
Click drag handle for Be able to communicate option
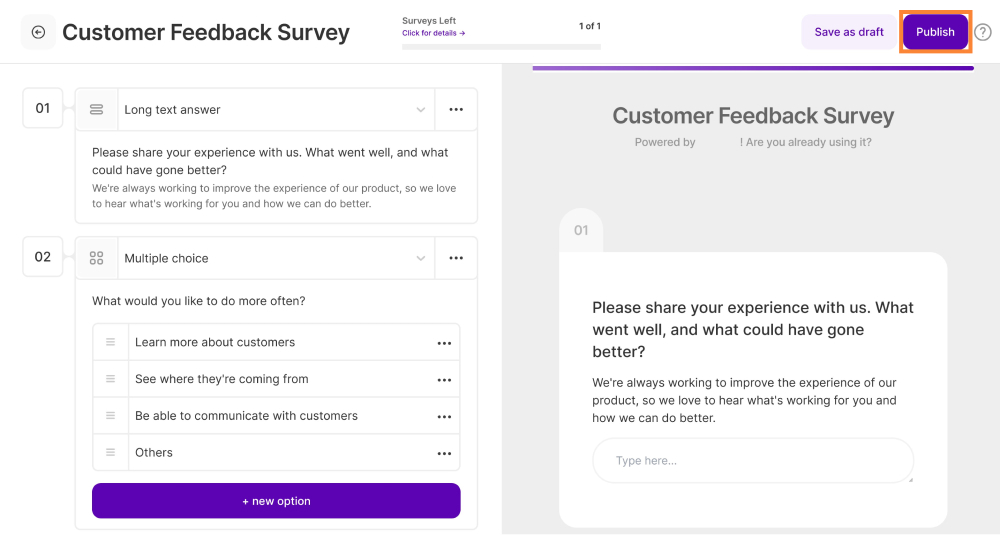[x=111, y=416]
